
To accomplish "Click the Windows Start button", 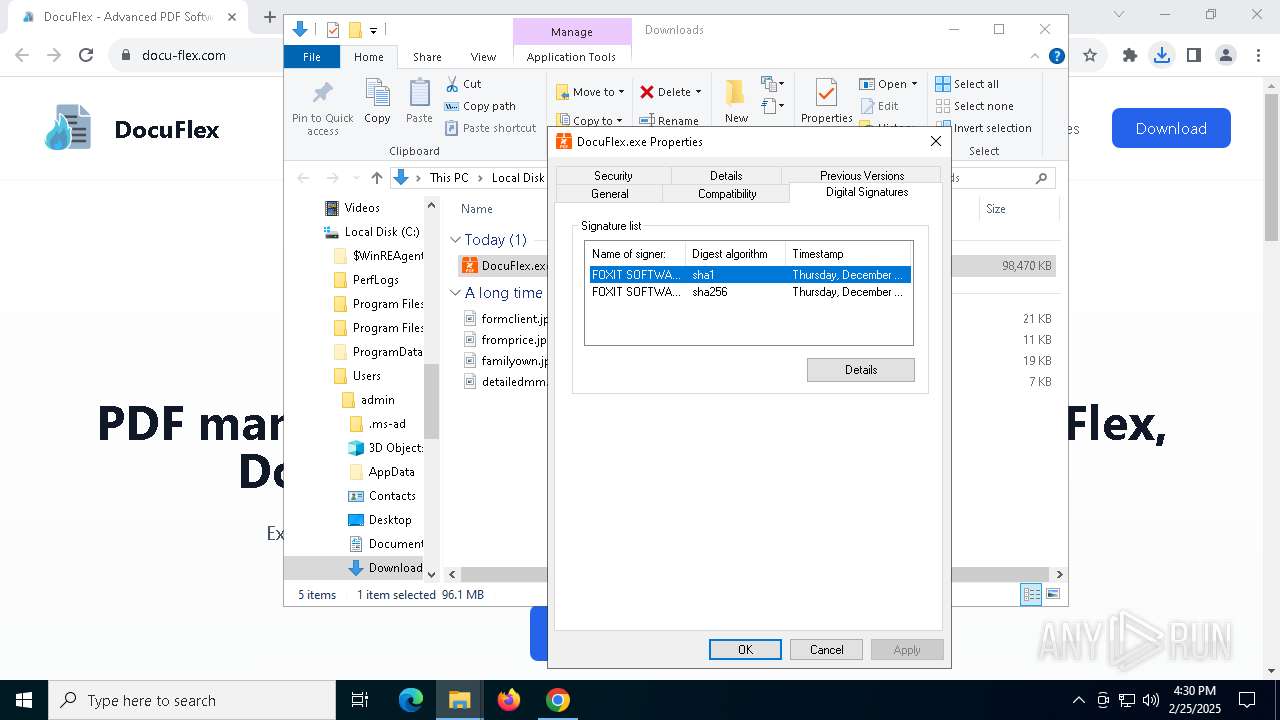I will (24, 700).
